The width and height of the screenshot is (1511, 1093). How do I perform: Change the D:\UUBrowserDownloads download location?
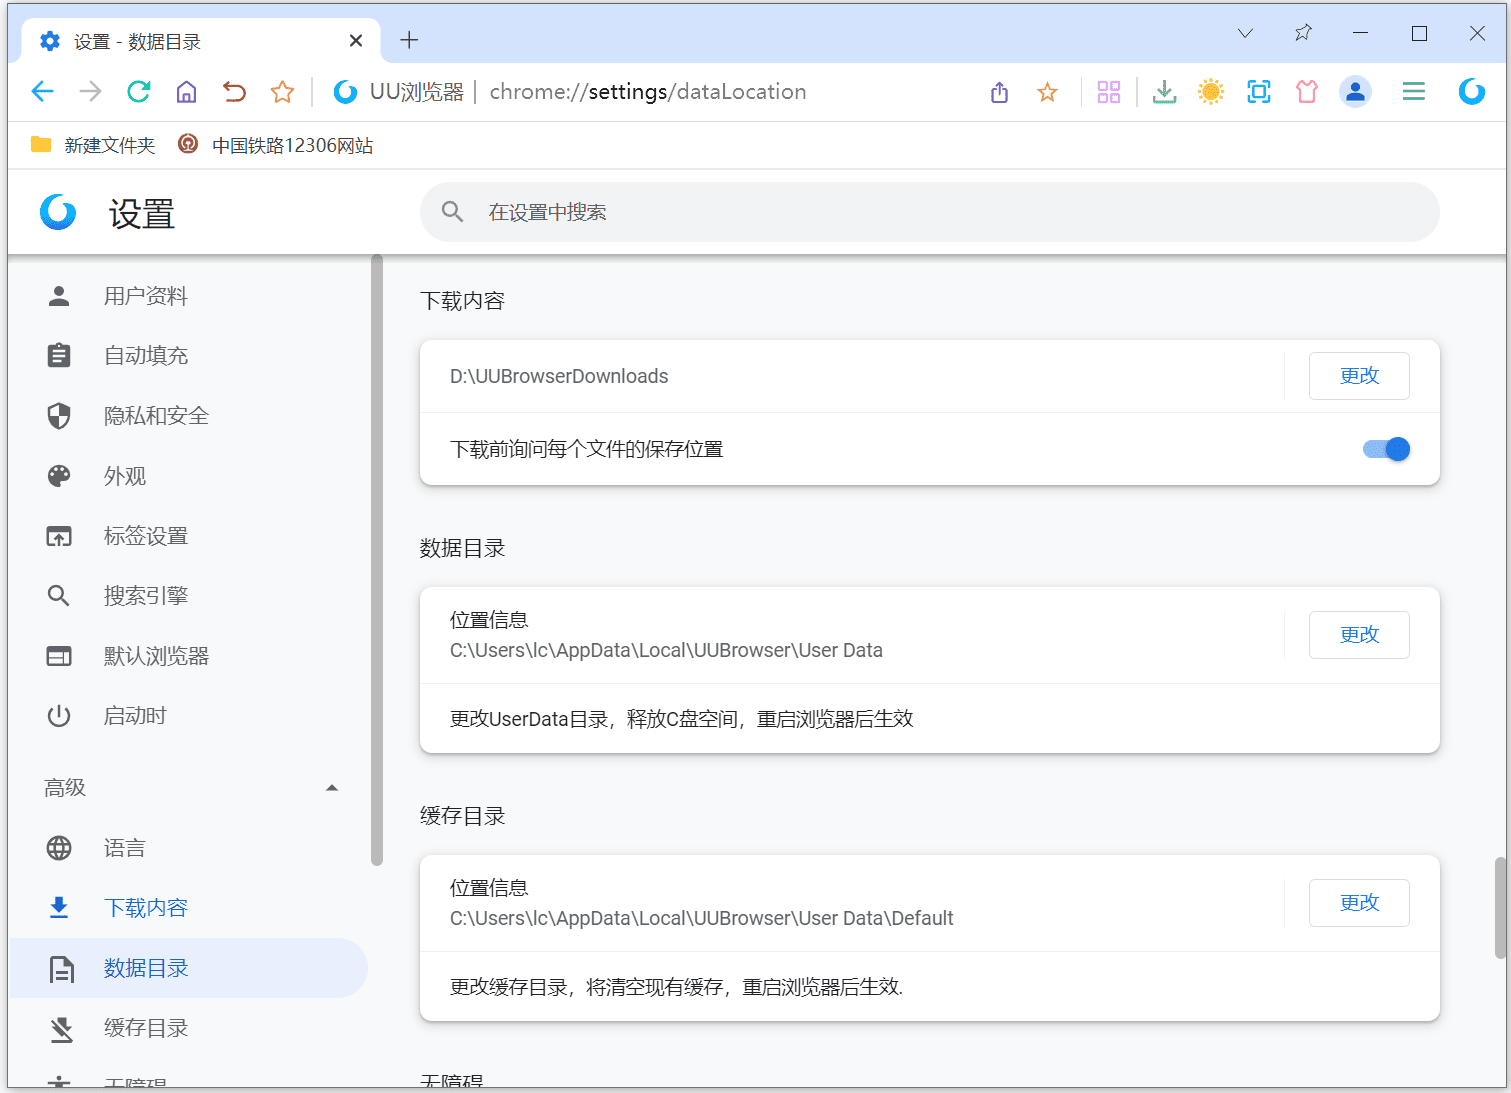tap(1359, 376)
